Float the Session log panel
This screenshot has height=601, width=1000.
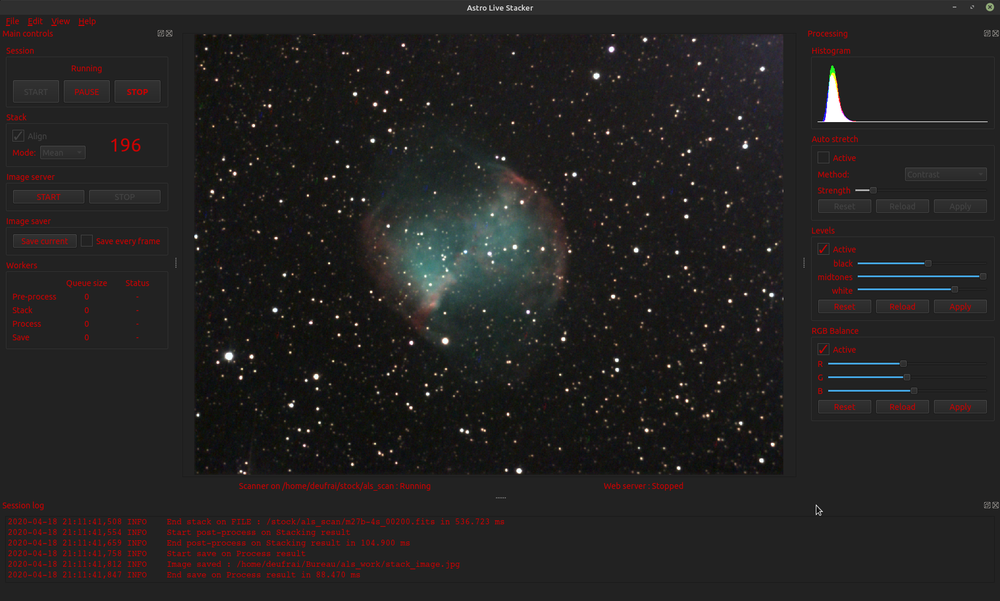point(987,505)
